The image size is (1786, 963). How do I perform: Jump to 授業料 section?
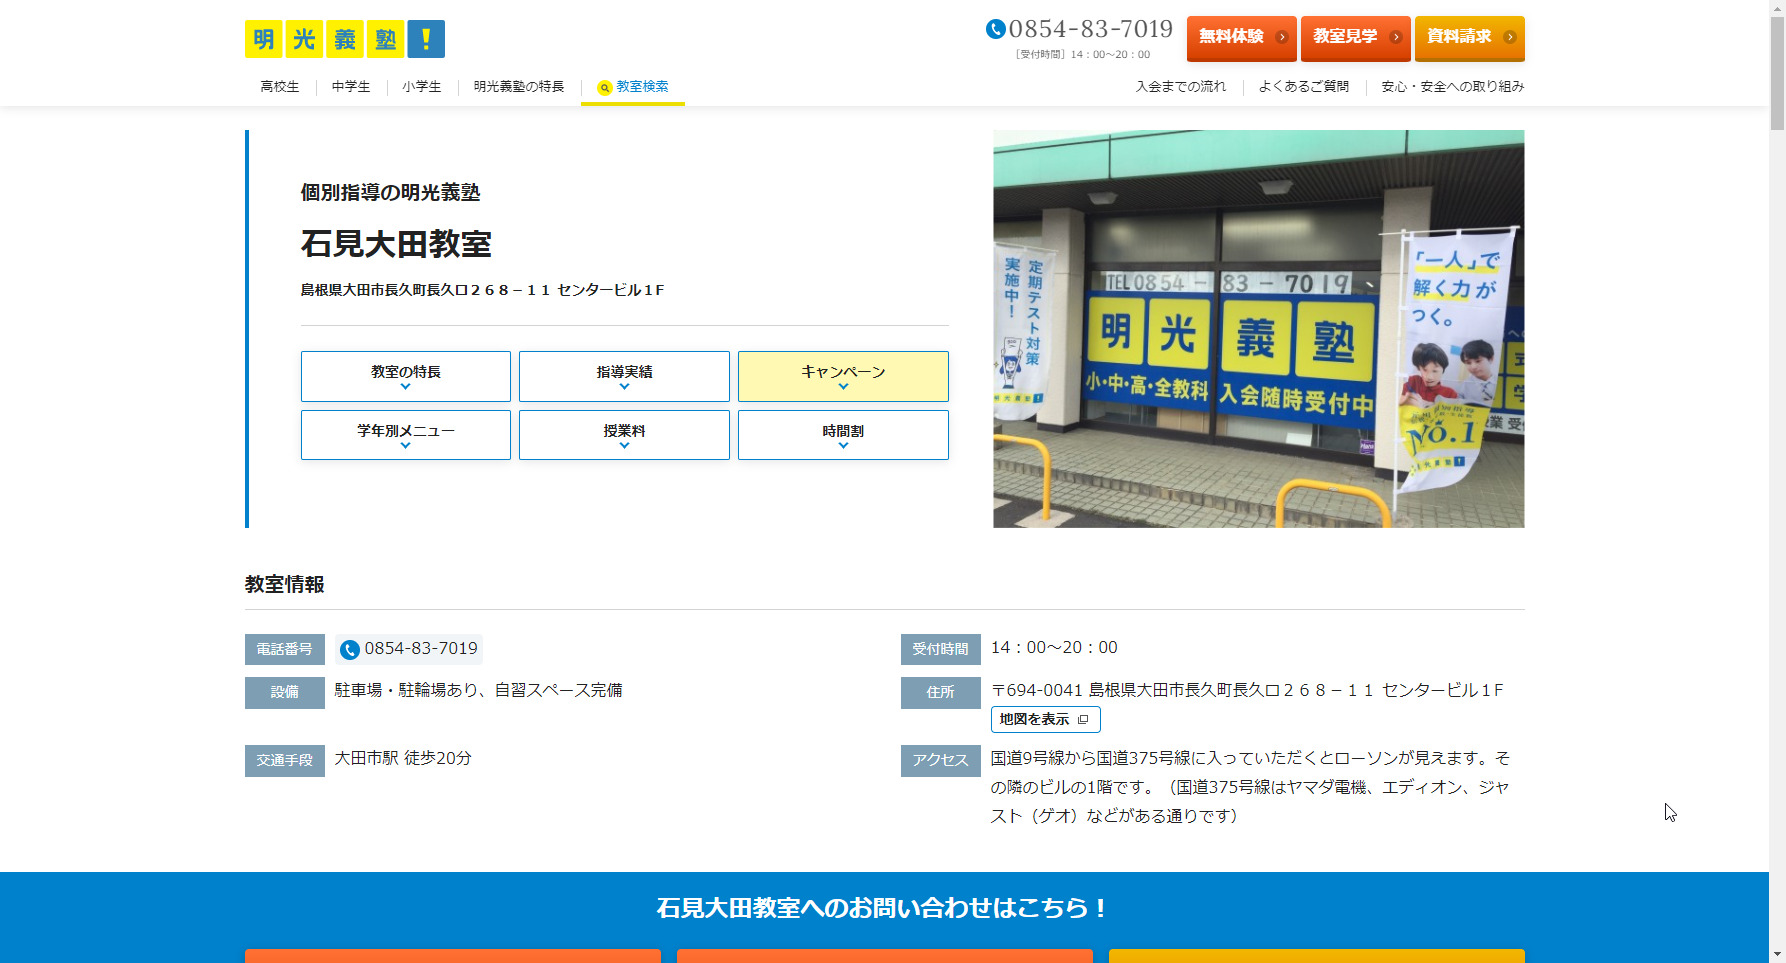[x=624, y=435]
